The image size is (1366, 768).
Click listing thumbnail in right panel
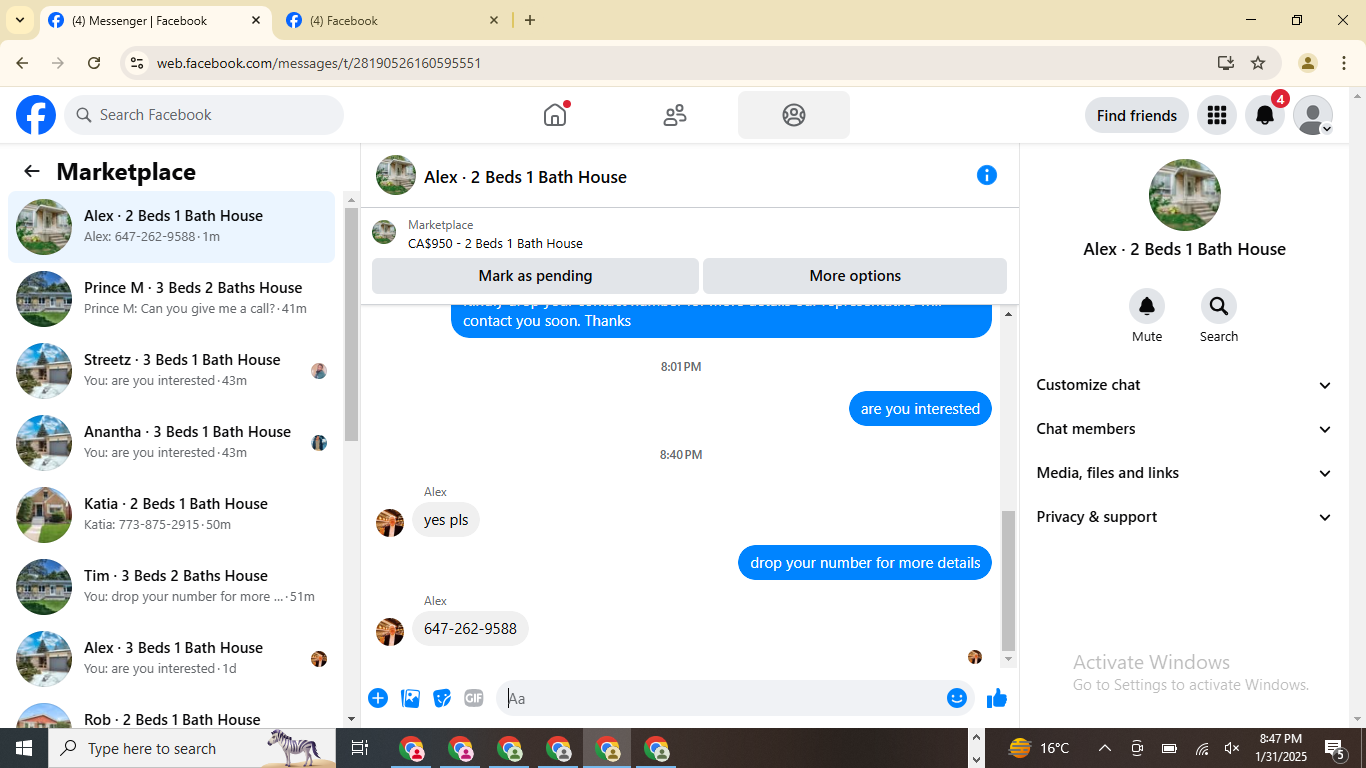pyautogui.click(x=1185, y=195)
